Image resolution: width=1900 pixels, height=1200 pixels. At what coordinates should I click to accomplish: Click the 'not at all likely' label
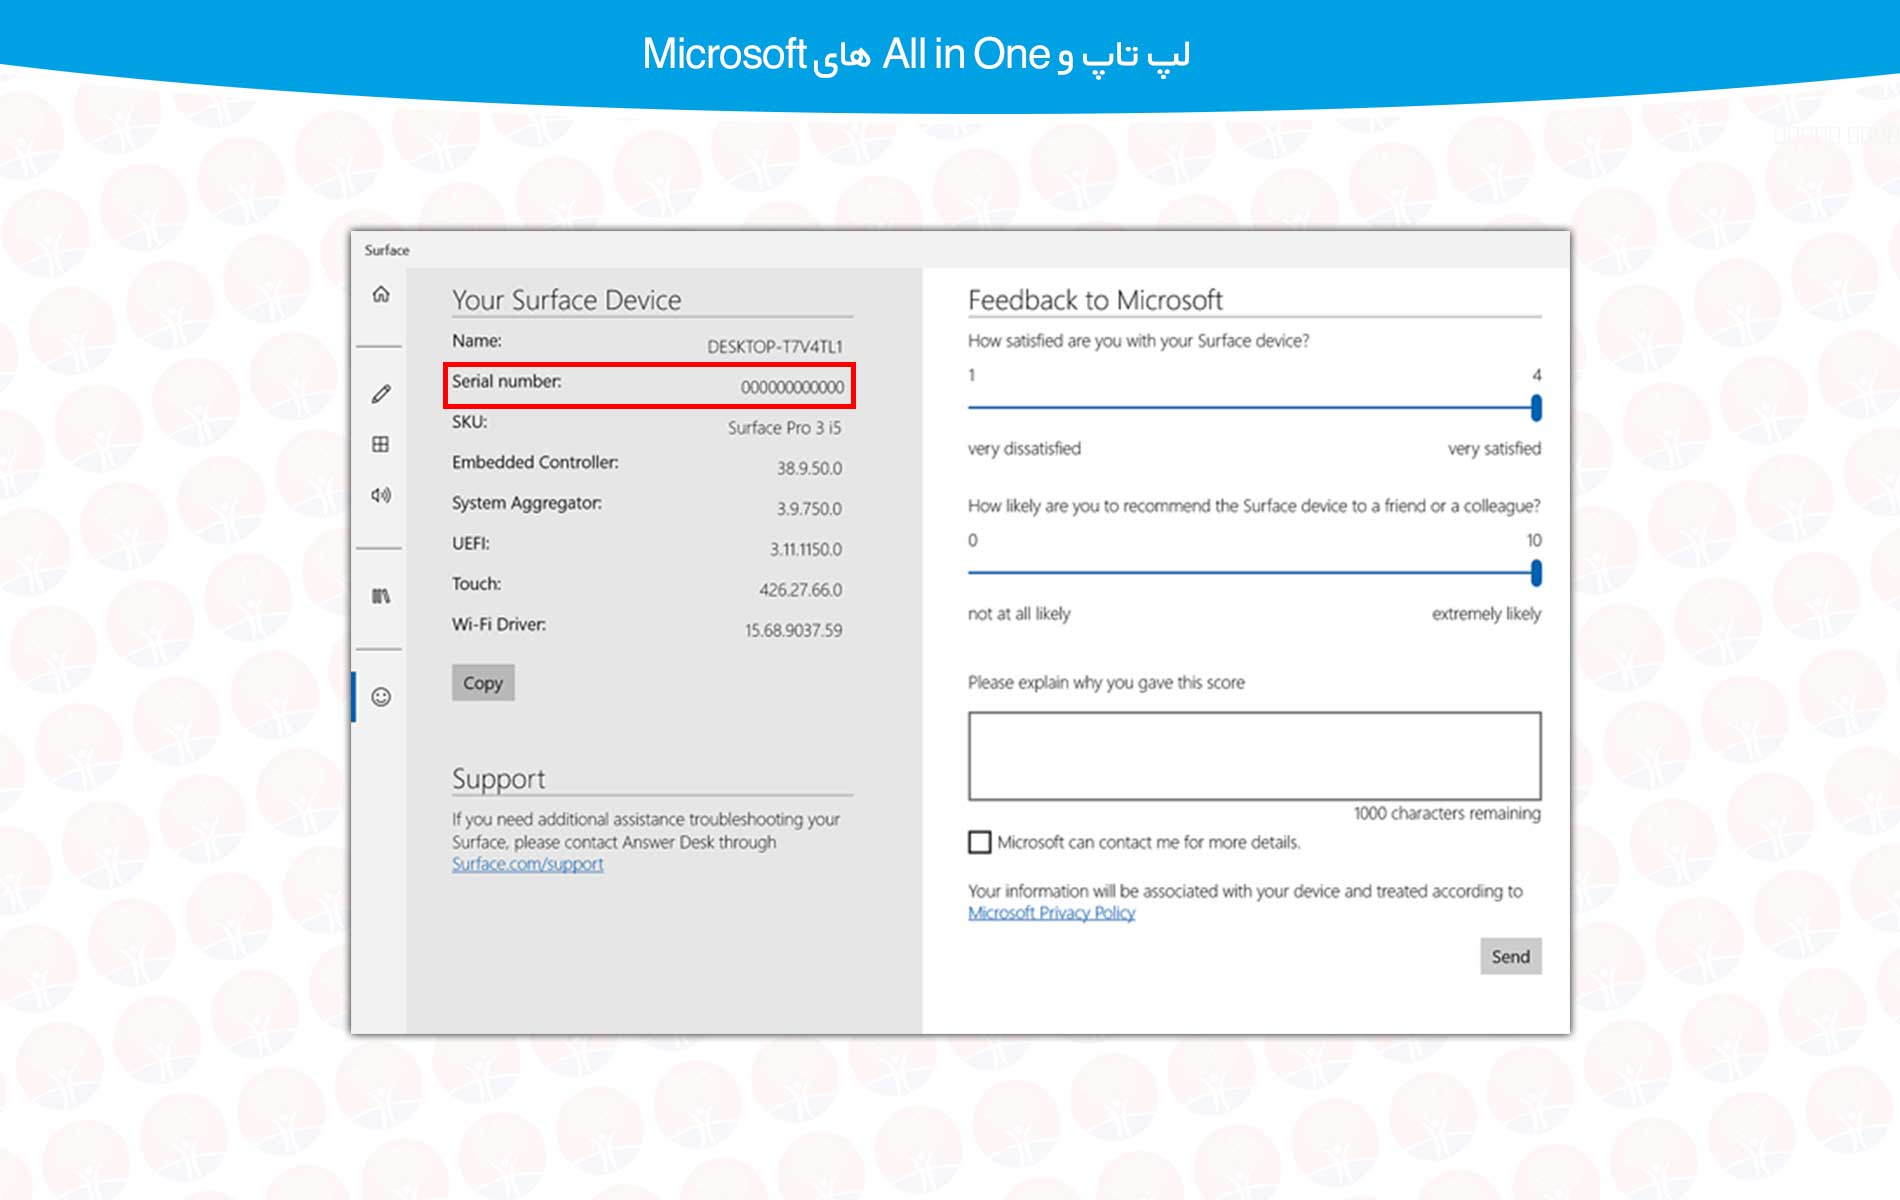coord(1019,614)
